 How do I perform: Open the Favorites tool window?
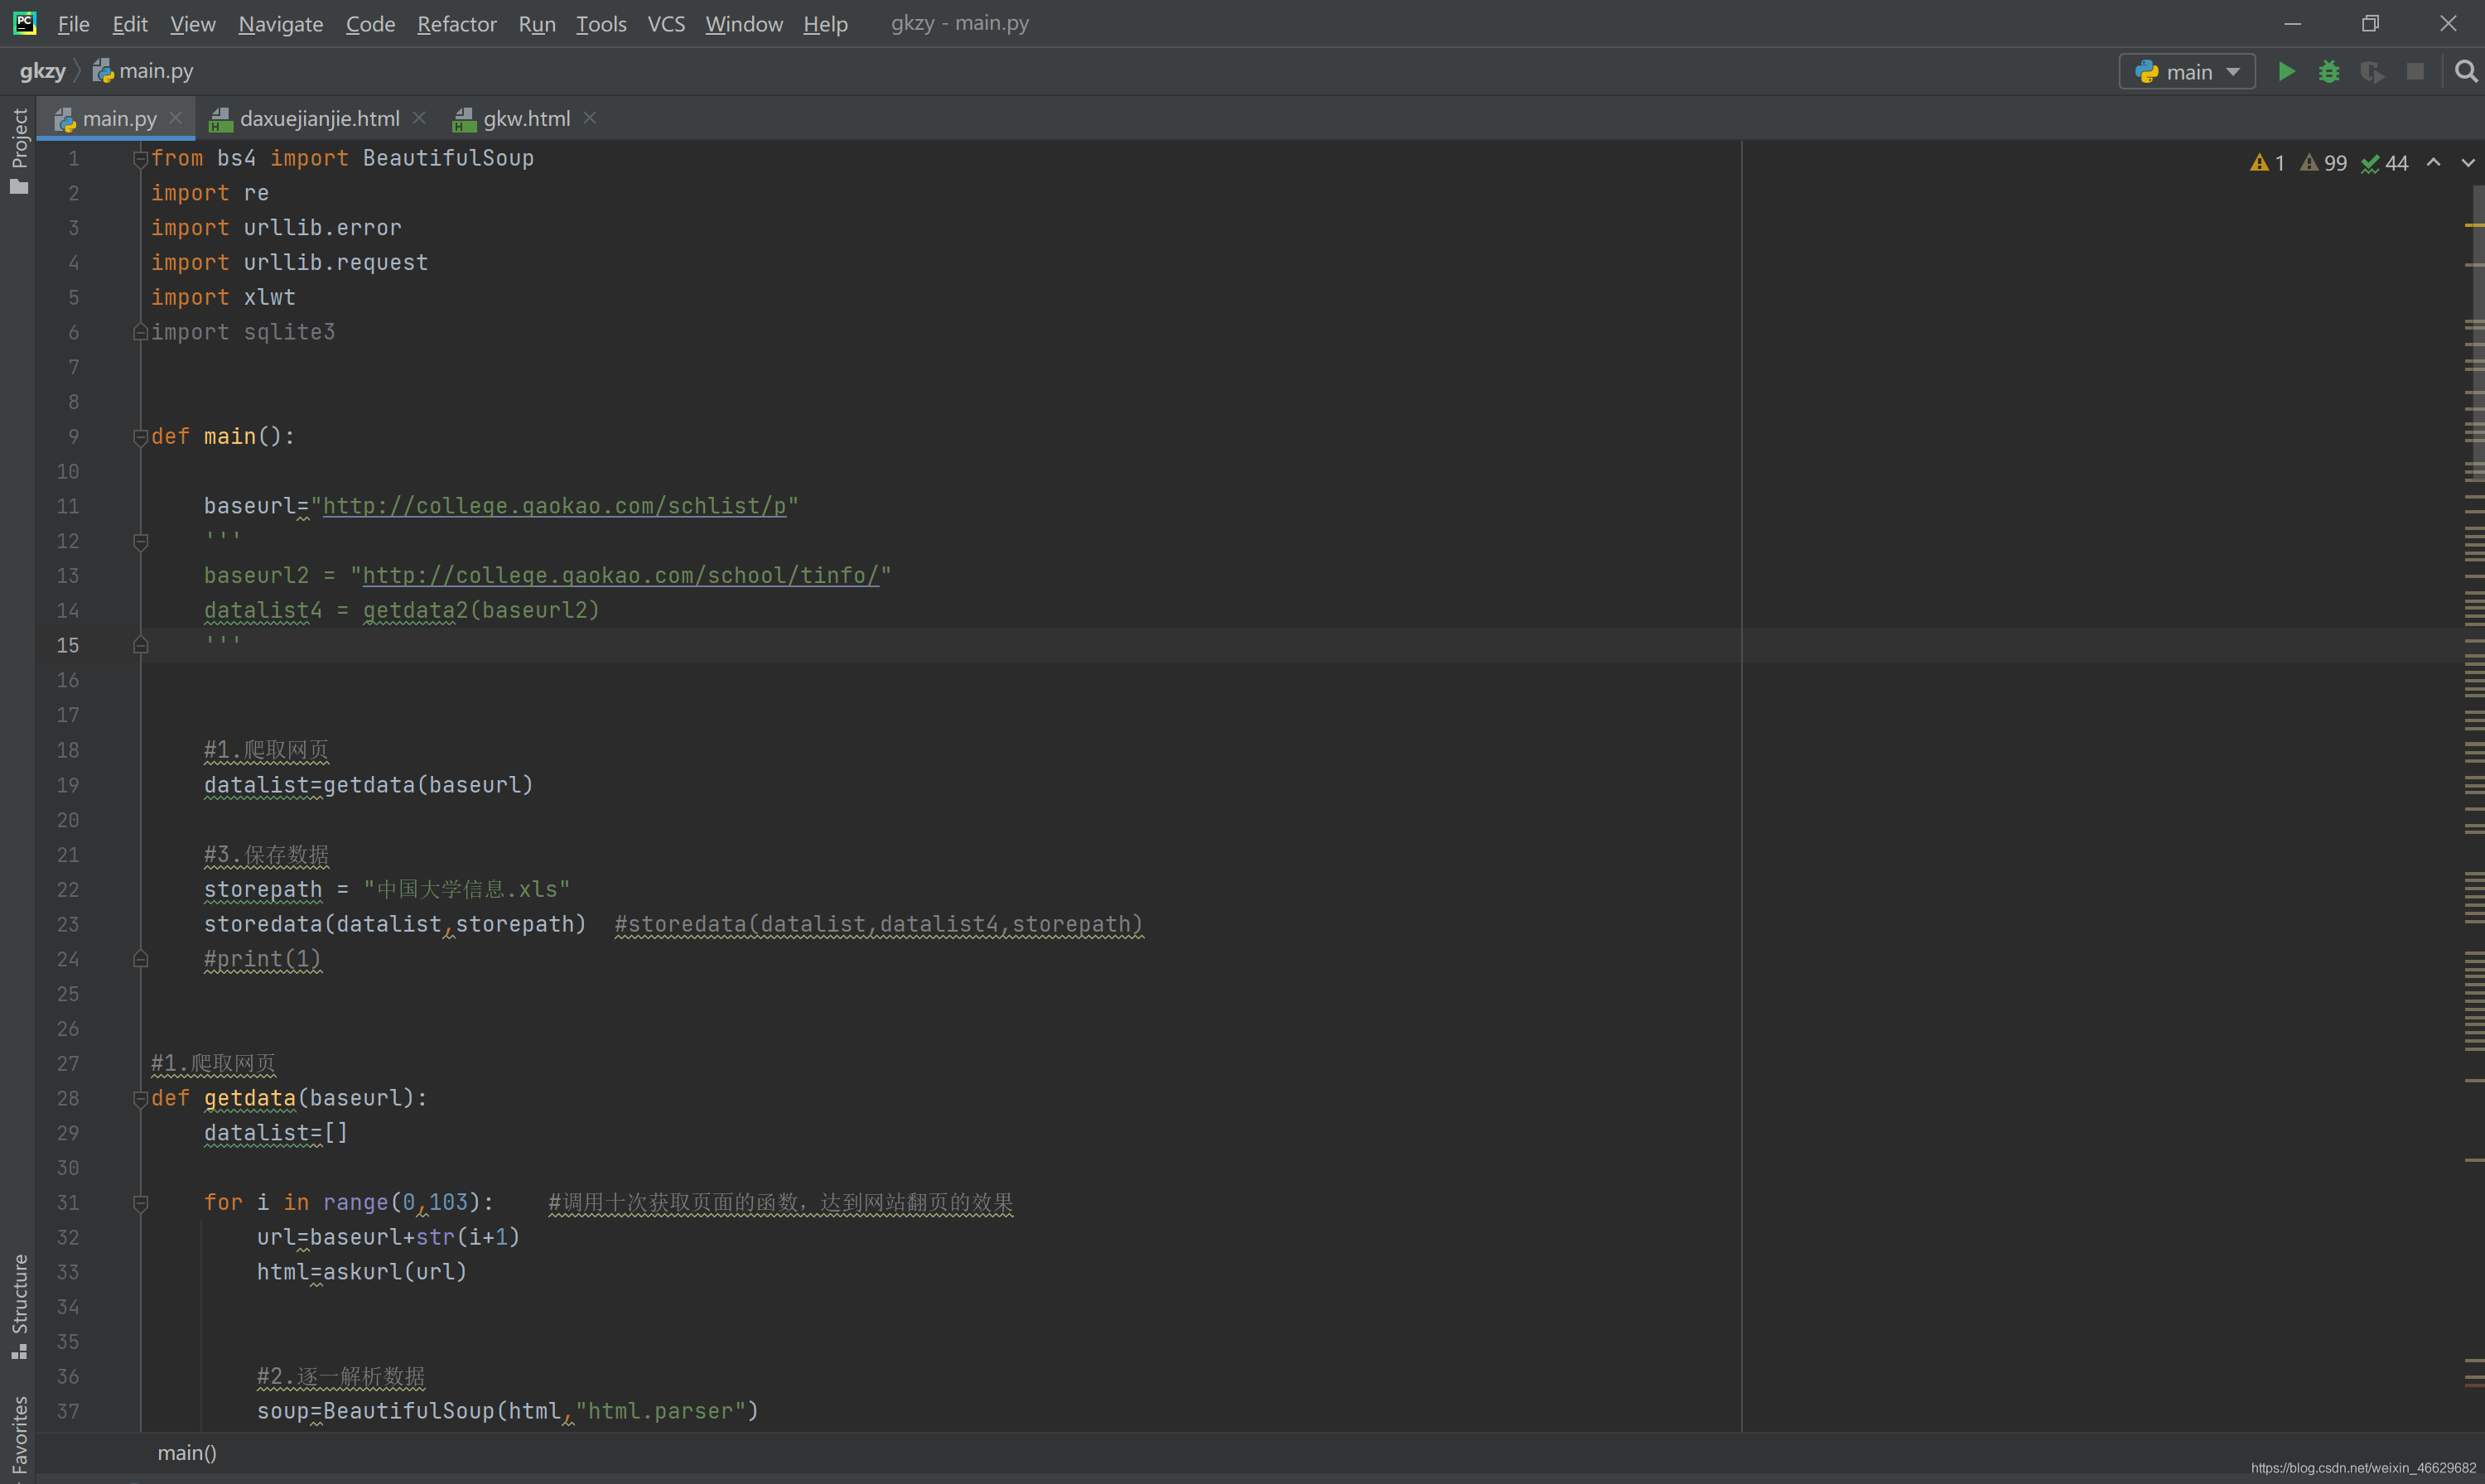click(19, 1435)
